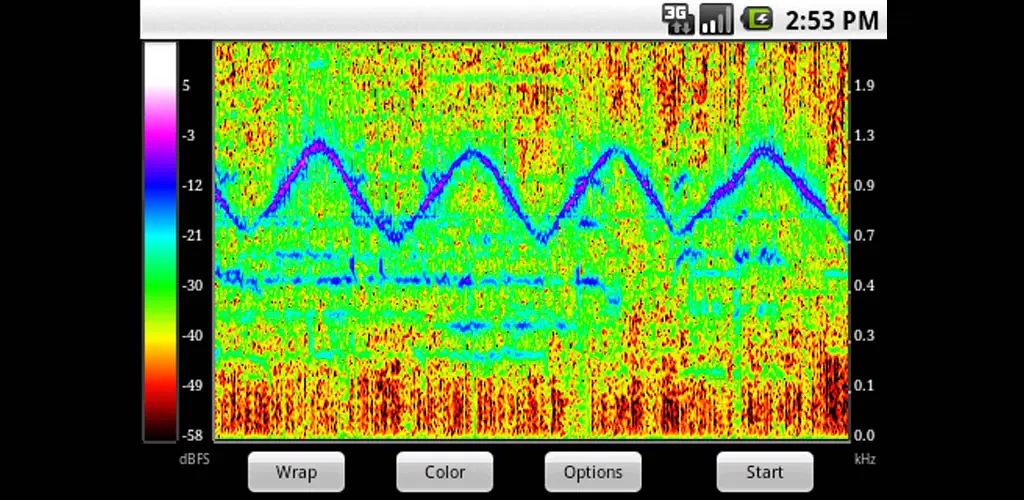The image size is (1024, 500).
Task: Click the 0.1 frequency axis label
Action: [865, 385]
